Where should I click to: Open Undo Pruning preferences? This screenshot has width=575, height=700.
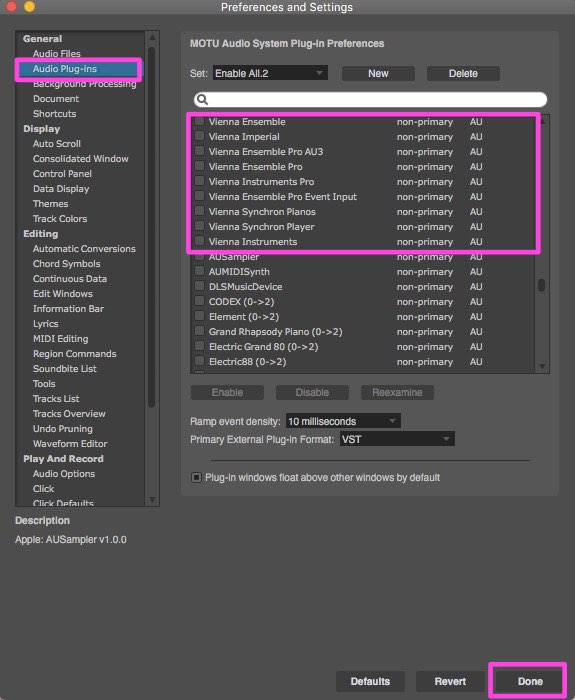pos(63,429)
